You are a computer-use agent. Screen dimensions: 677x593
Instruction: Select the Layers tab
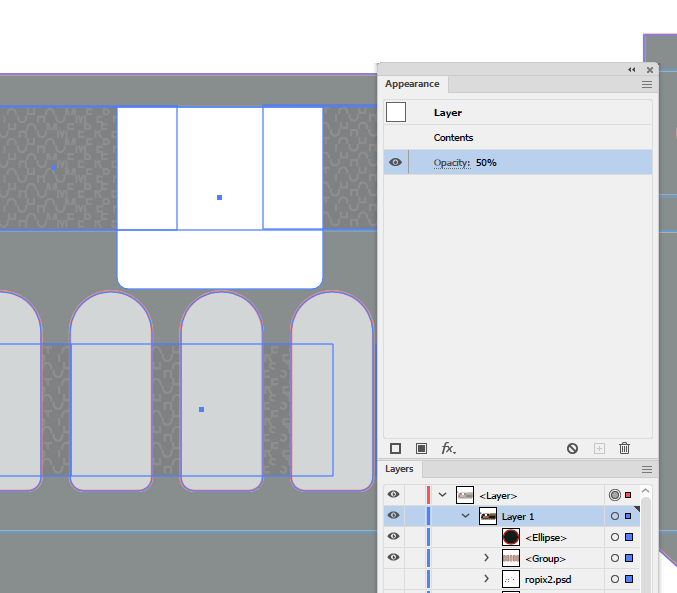(x=399, y=469)
